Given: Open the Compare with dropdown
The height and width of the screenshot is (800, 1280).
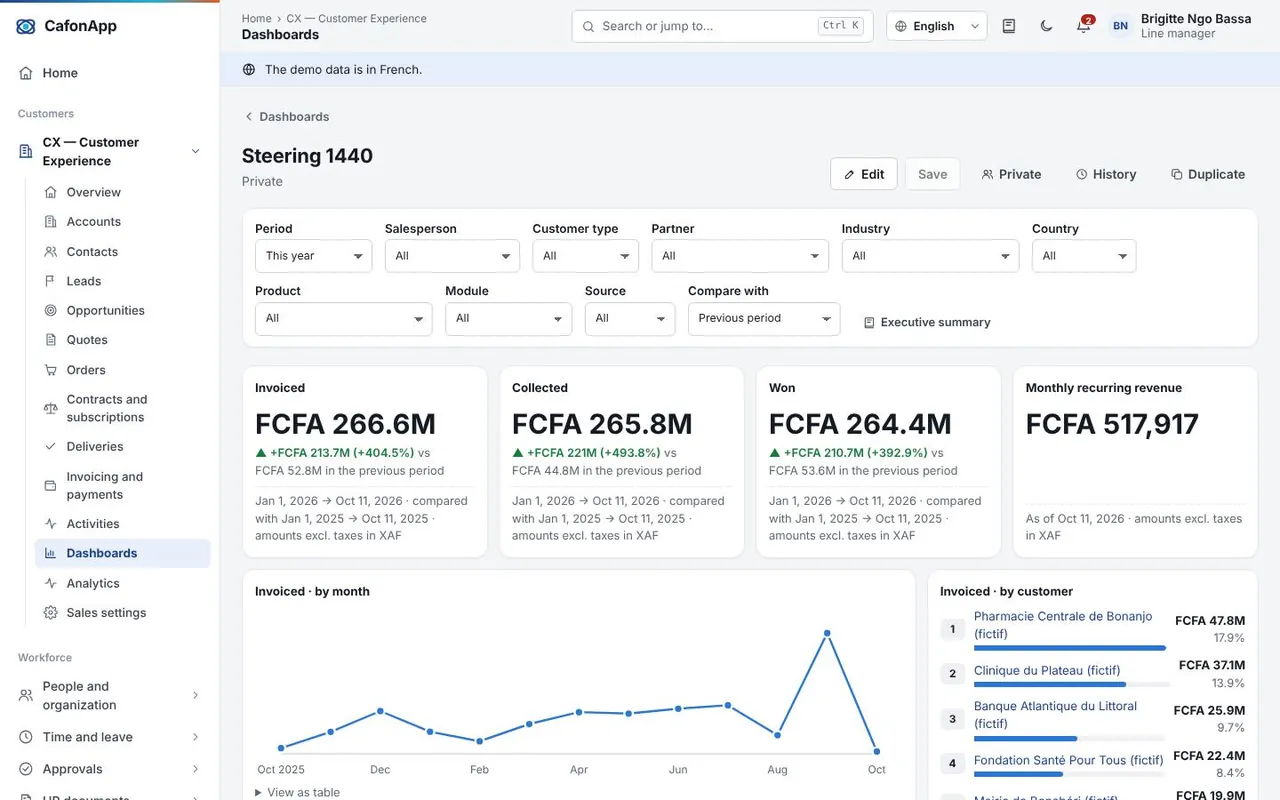Looking at the screenshot, I should tap(764, 319).
